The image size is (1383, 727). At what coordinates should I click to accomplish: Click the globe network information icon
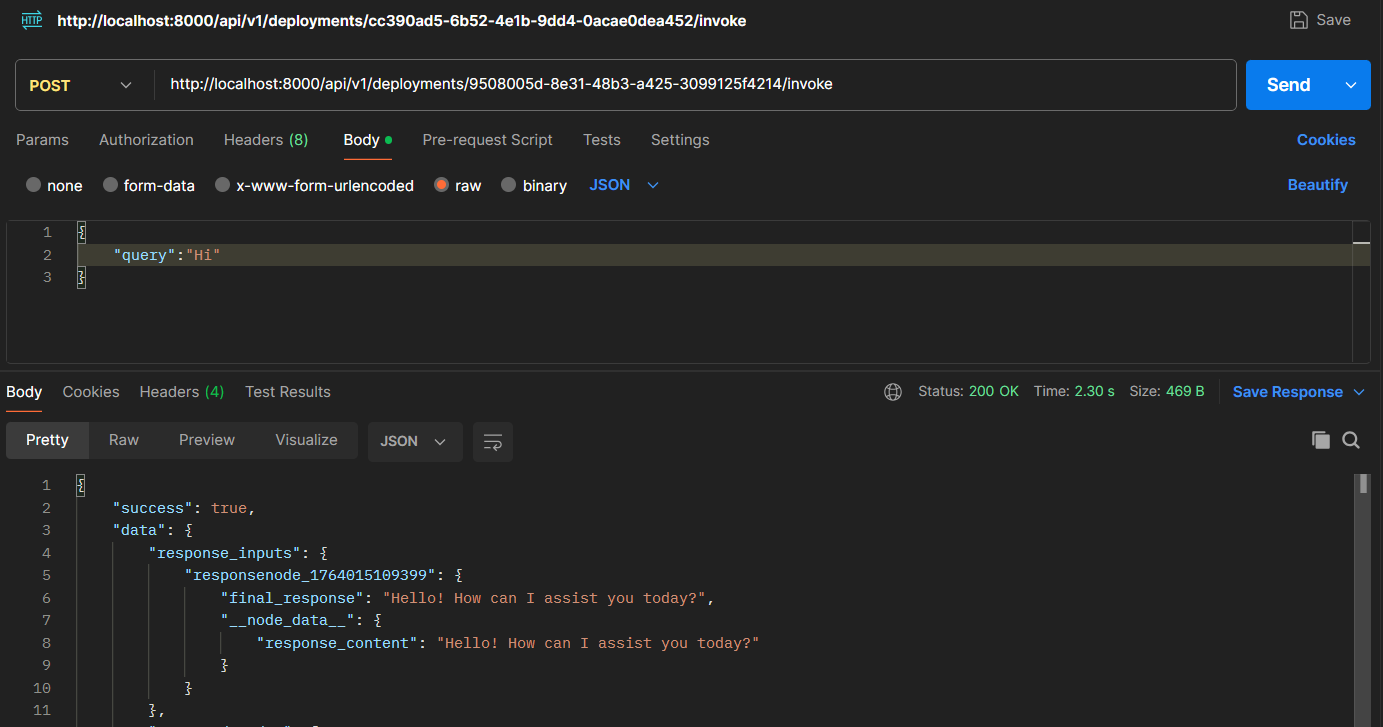pos(893,391)
